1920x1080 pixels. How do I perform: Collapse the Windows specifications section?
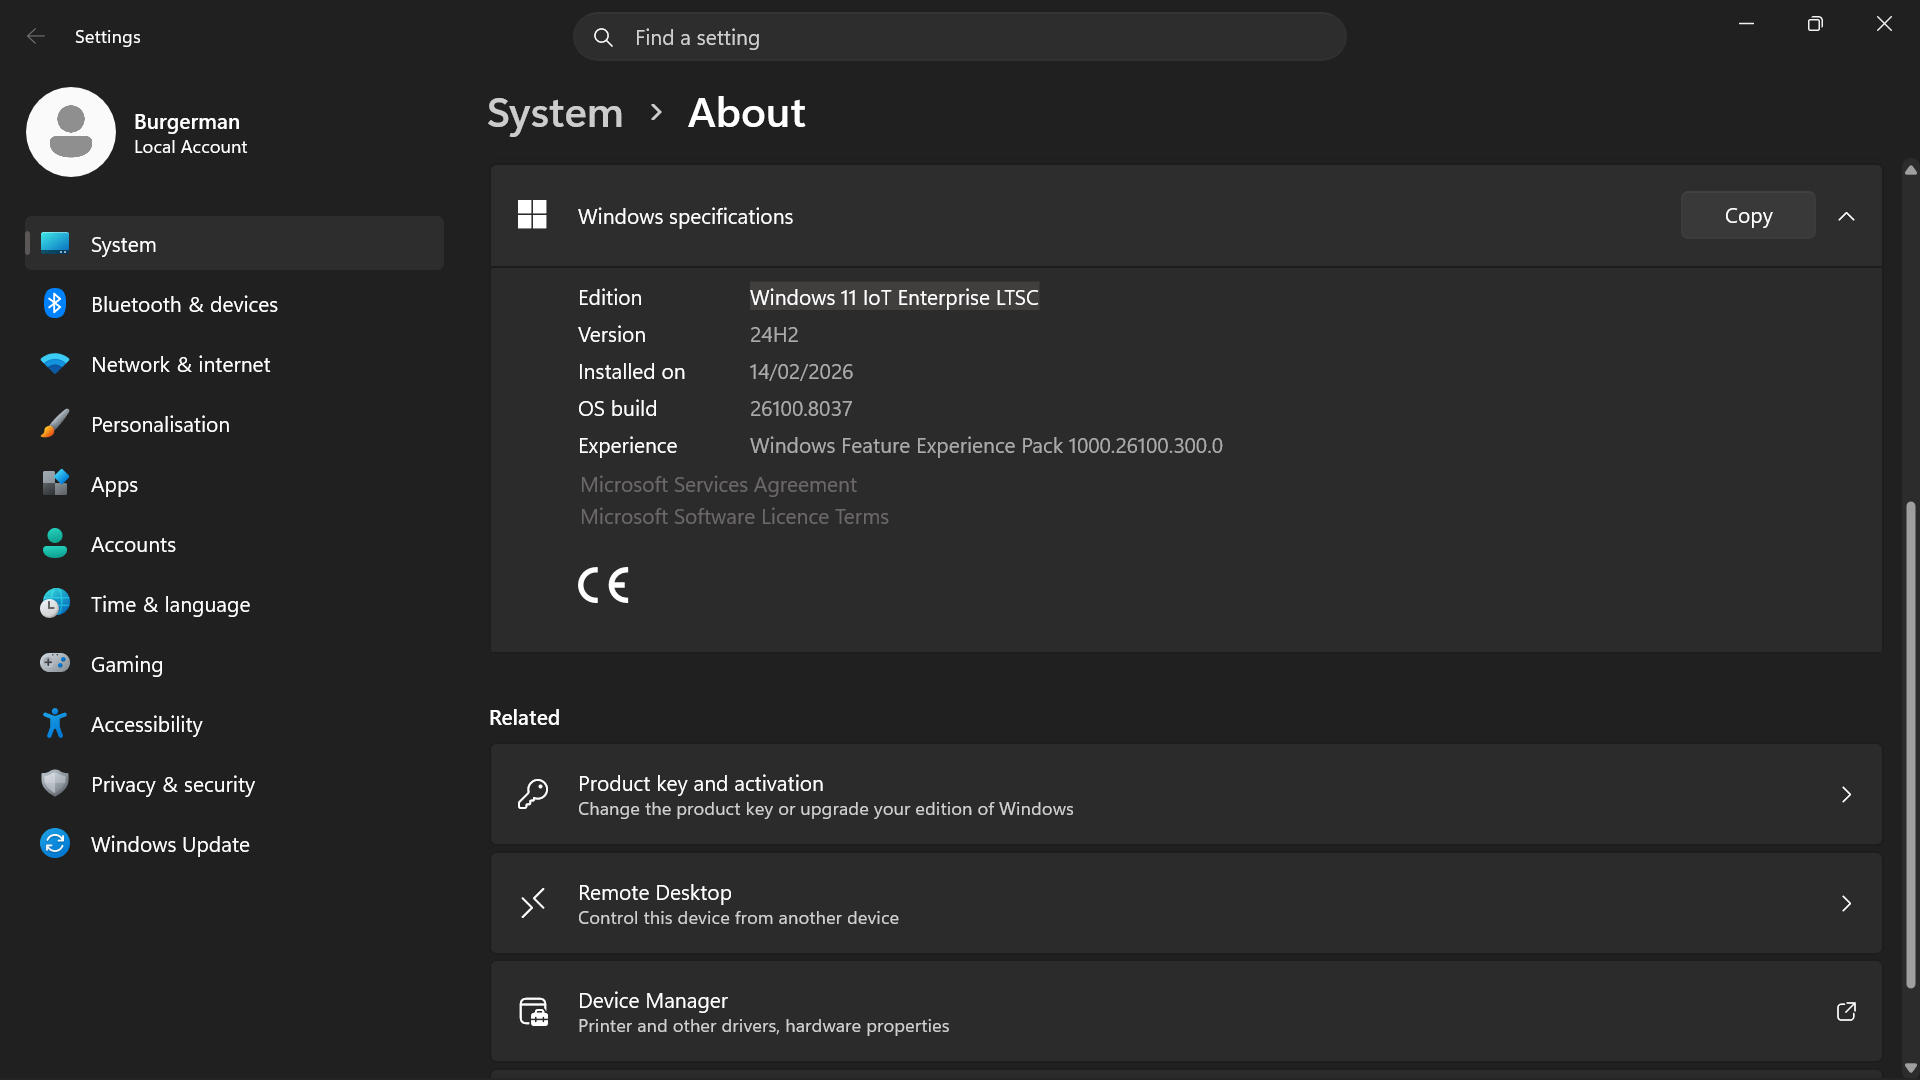1846,216
